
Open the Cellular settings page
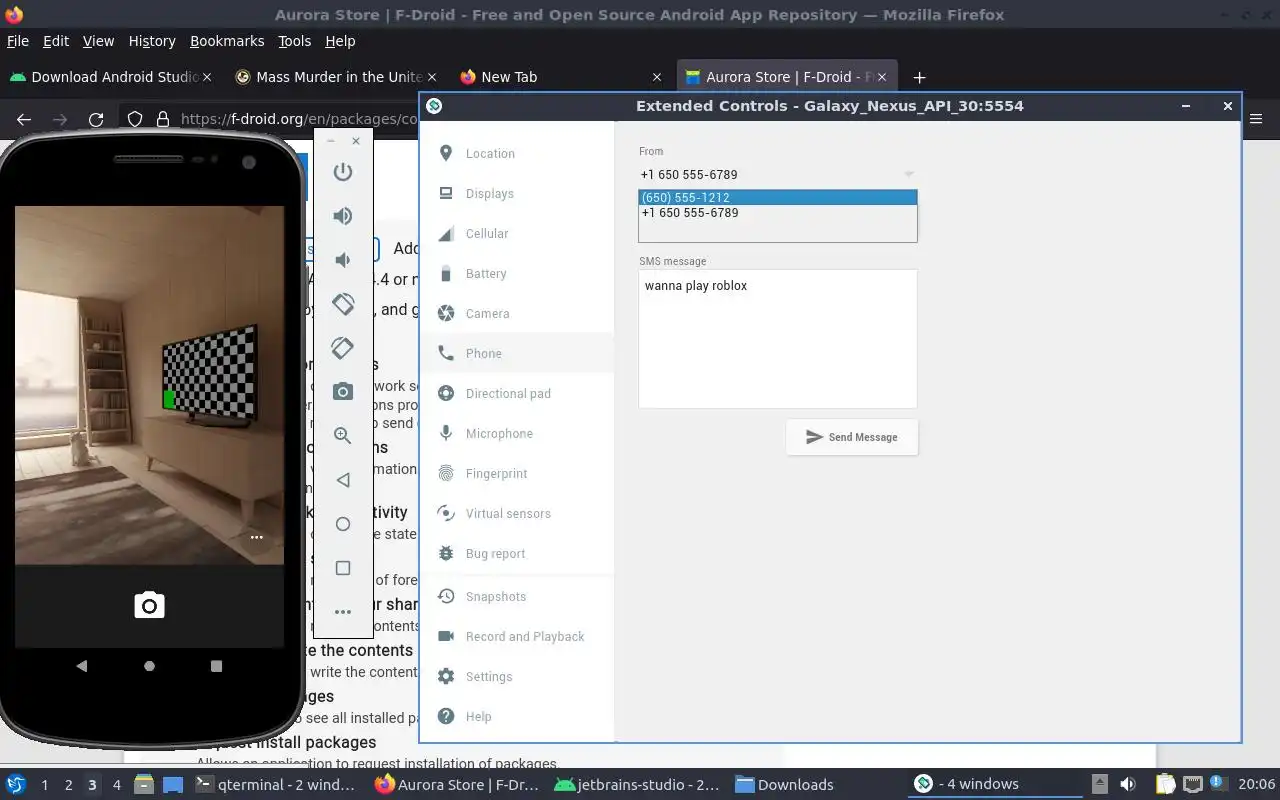[x=516, y=233]
